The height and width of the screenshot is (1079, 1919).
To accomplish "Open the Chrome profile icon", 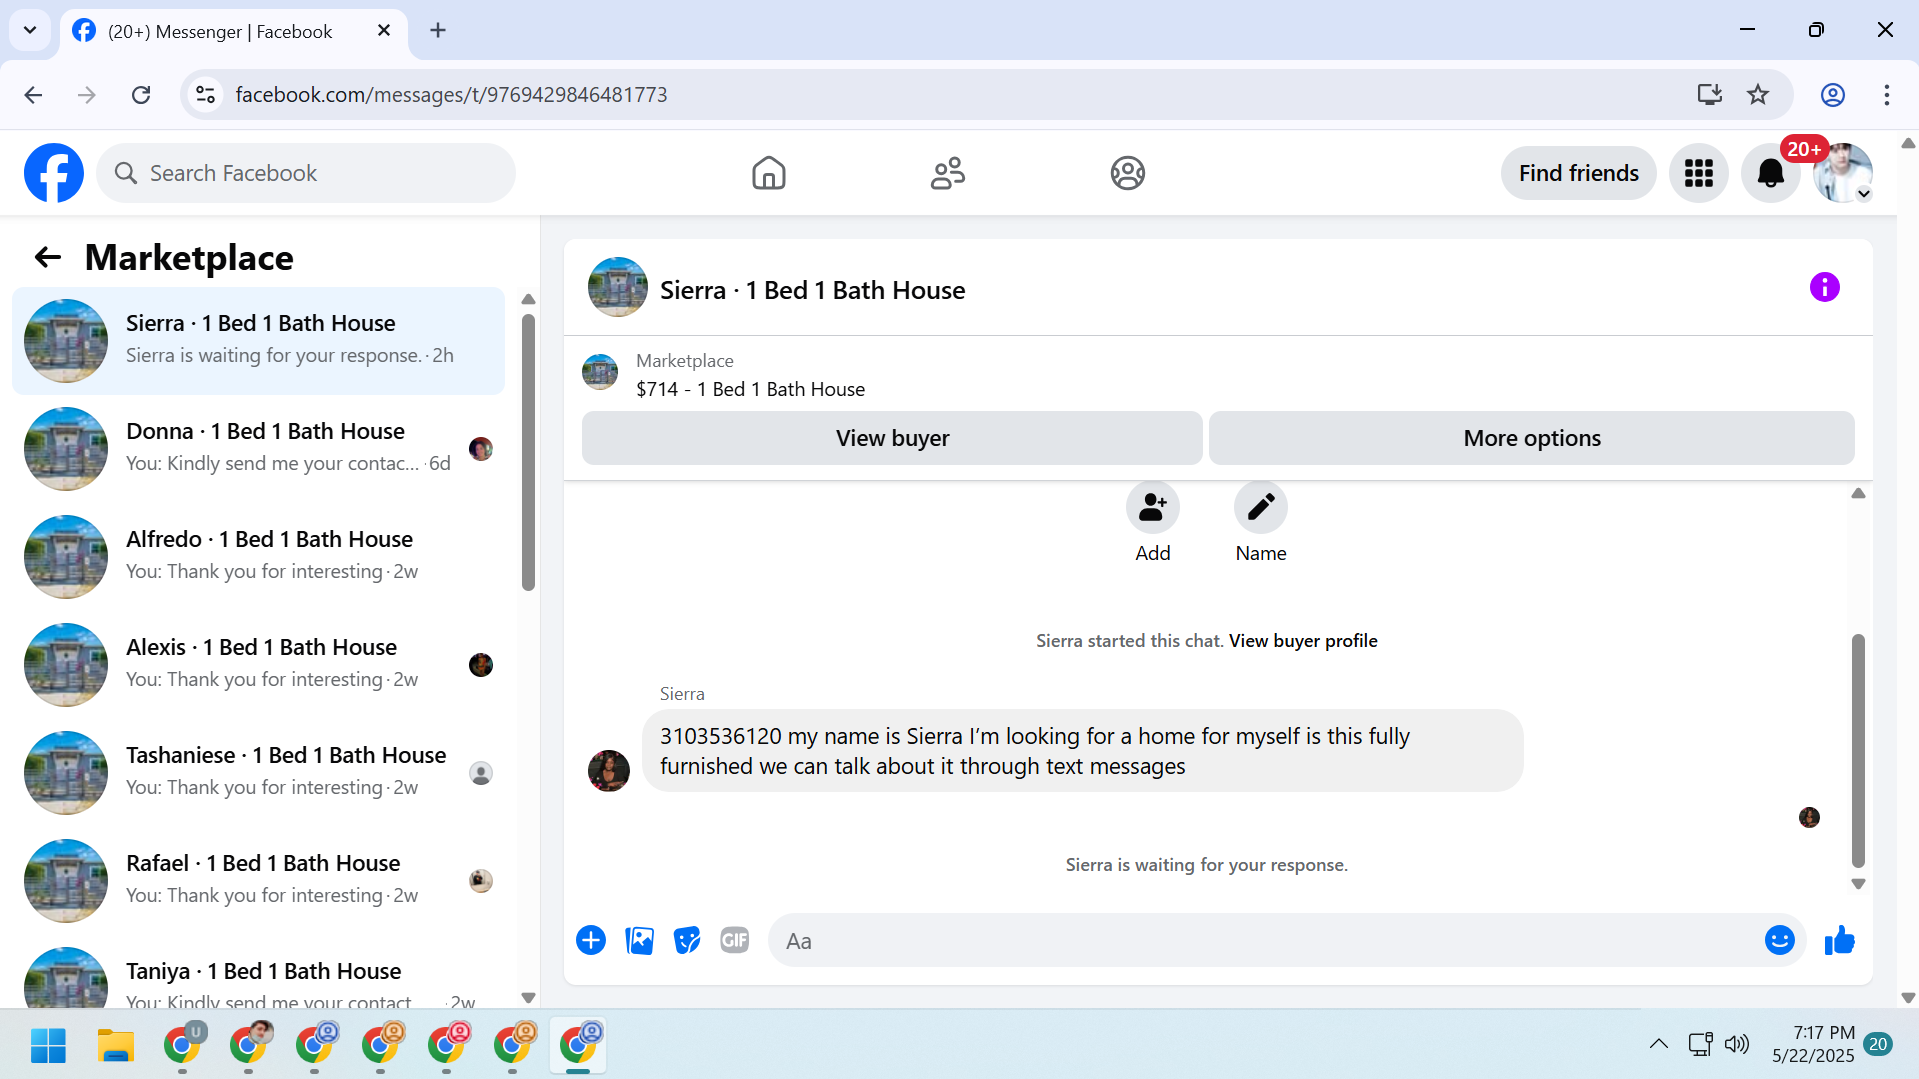I will [x=1832, y=95].
